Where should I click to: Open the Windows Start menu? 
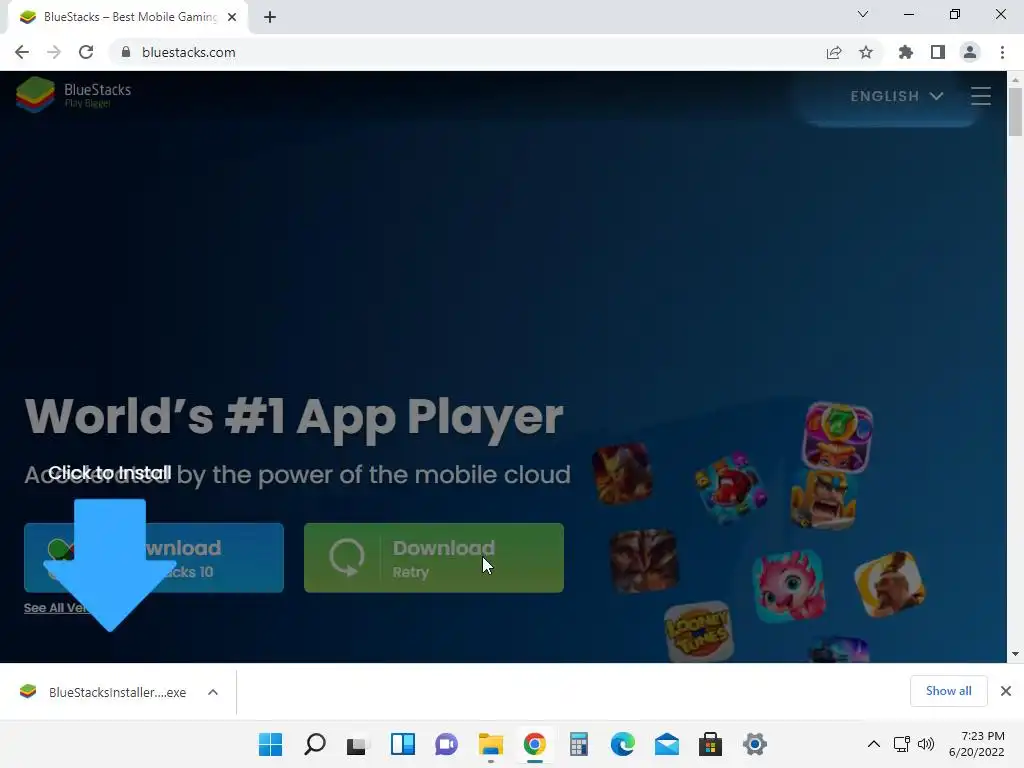coord(270,744)
